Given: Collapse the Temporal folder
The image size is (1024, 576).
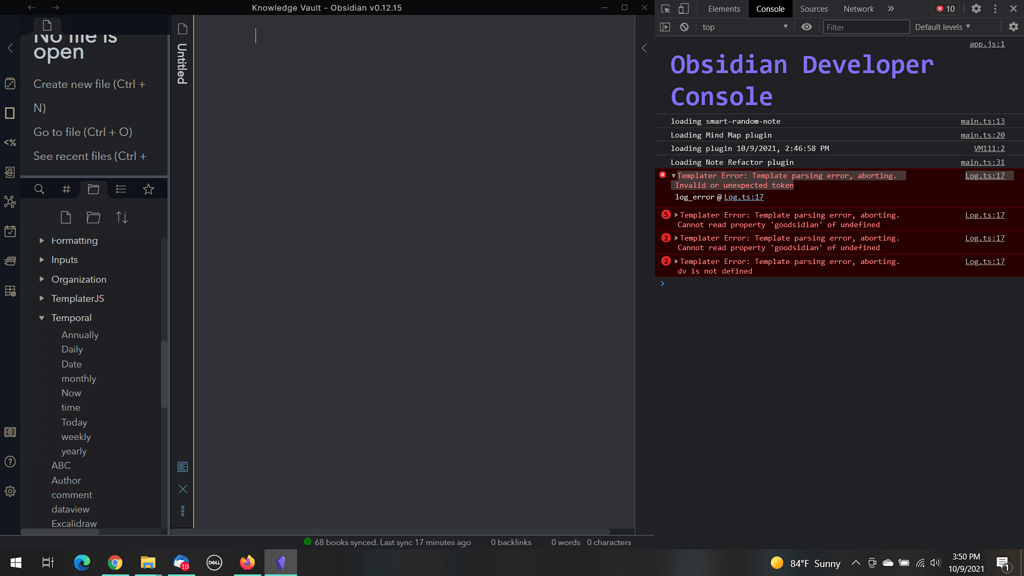Looking at the screenshot, I should pos(41,317).
